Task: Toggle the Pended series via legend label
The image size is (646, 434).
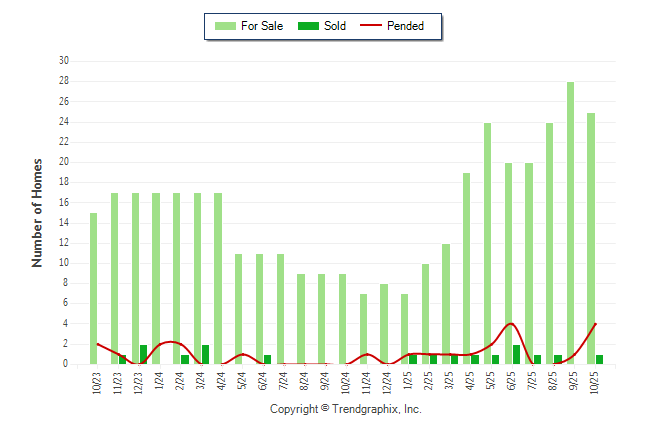Action: click(x=416, y=26)
